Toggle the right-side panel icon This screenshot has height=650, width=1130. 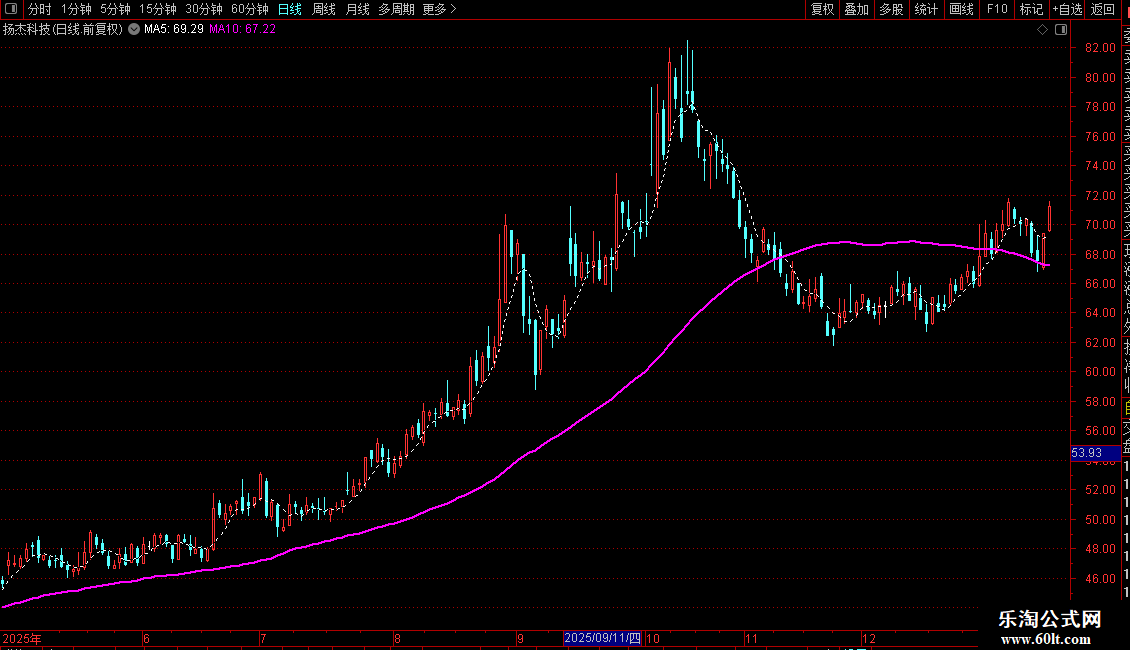click(x=1061, y=30)
